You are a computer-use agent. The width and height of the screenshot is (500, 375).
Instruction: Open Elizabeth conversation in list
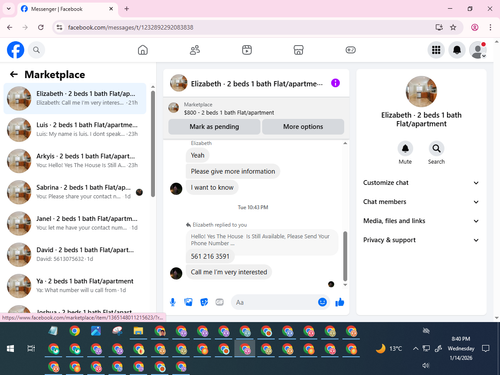(75, 98)
